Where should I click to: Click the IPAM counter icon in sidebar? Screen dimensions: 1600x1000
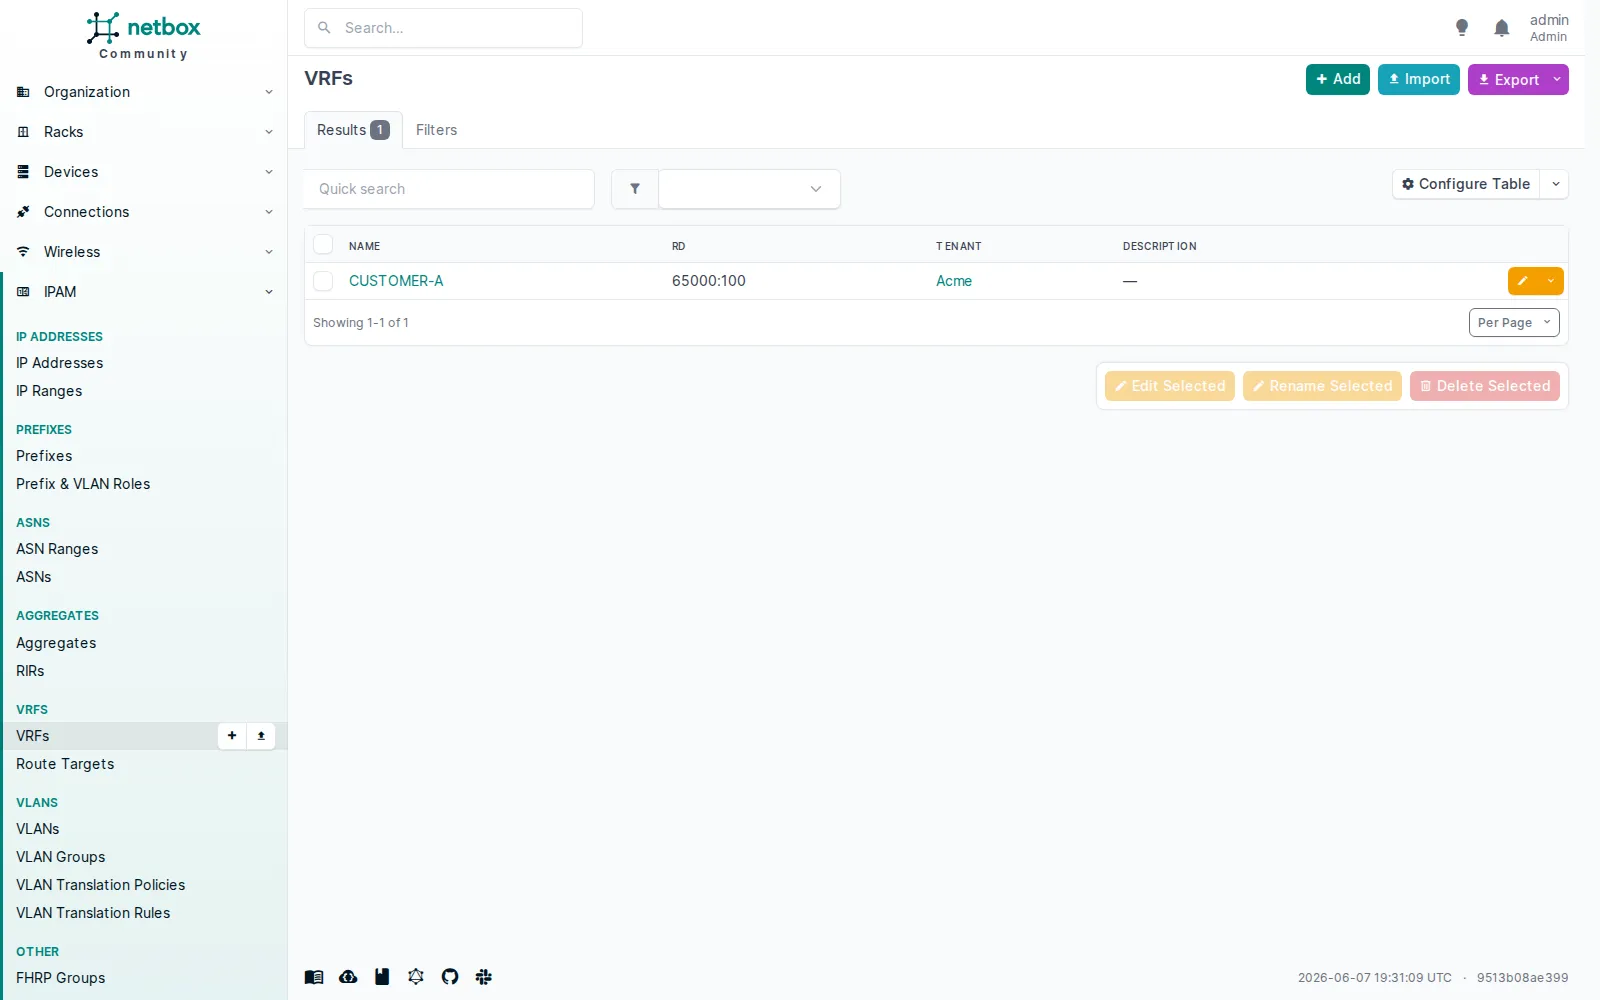click(x=23, y=292)
